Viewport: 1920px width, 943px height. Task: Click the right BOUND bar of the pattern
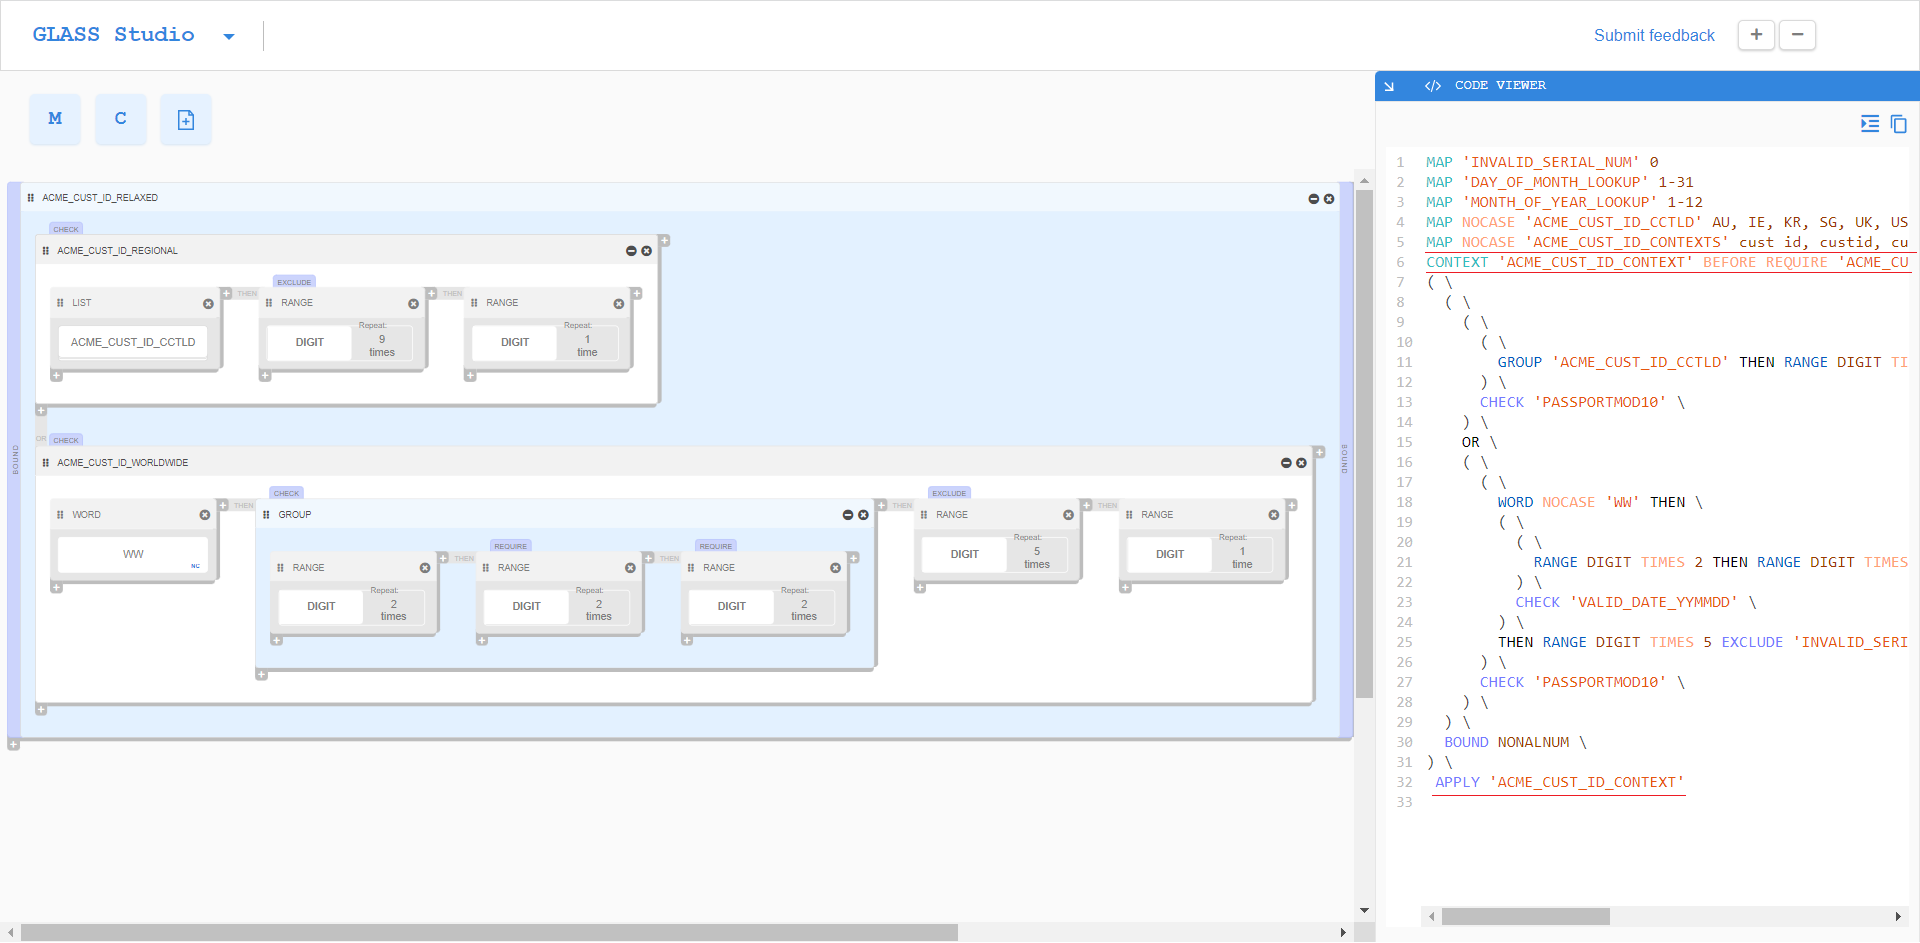click(1346, 460)
